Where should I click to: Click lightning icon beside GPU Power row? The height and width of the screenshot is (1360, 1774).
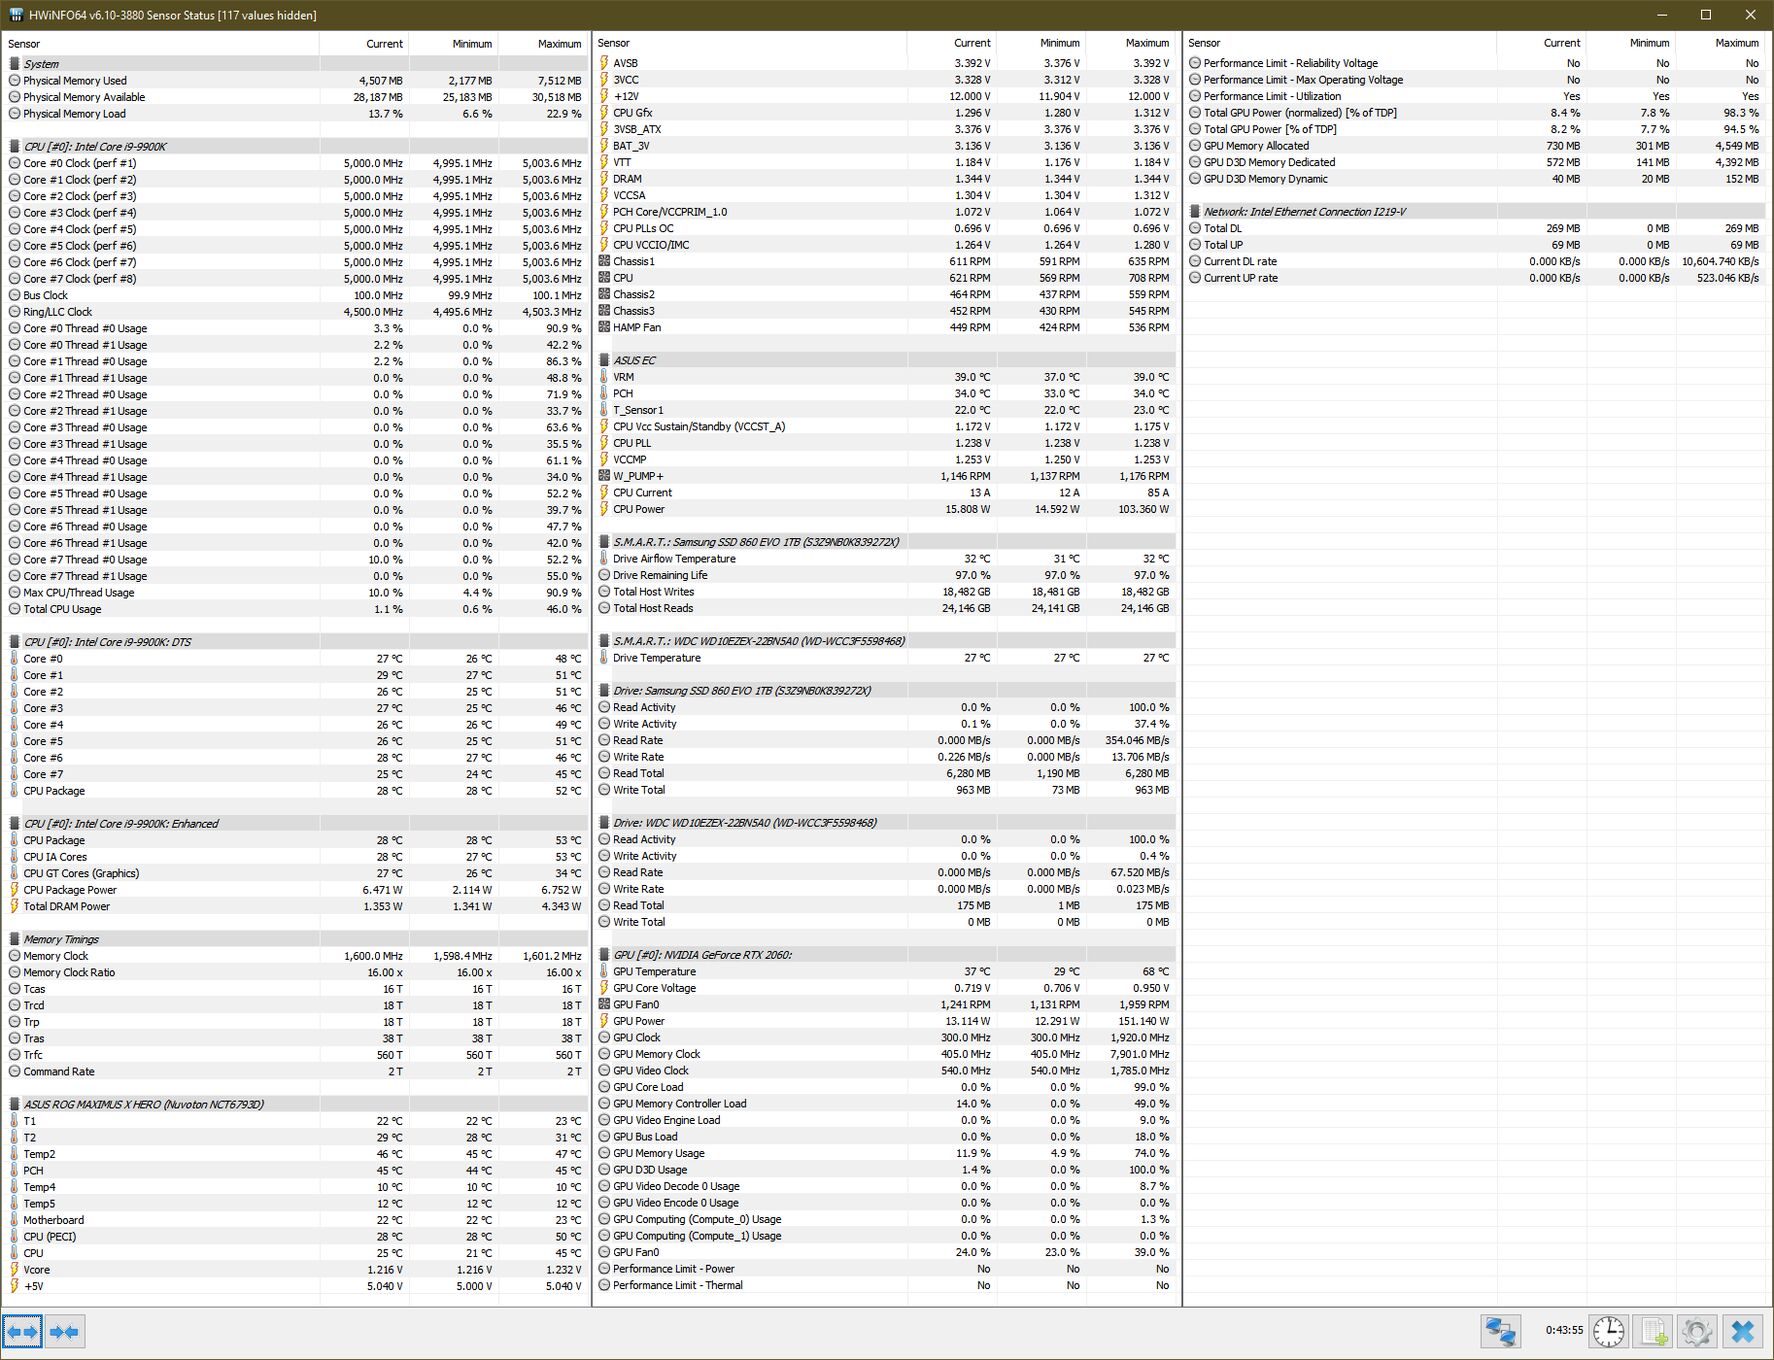click(604, 1021)
